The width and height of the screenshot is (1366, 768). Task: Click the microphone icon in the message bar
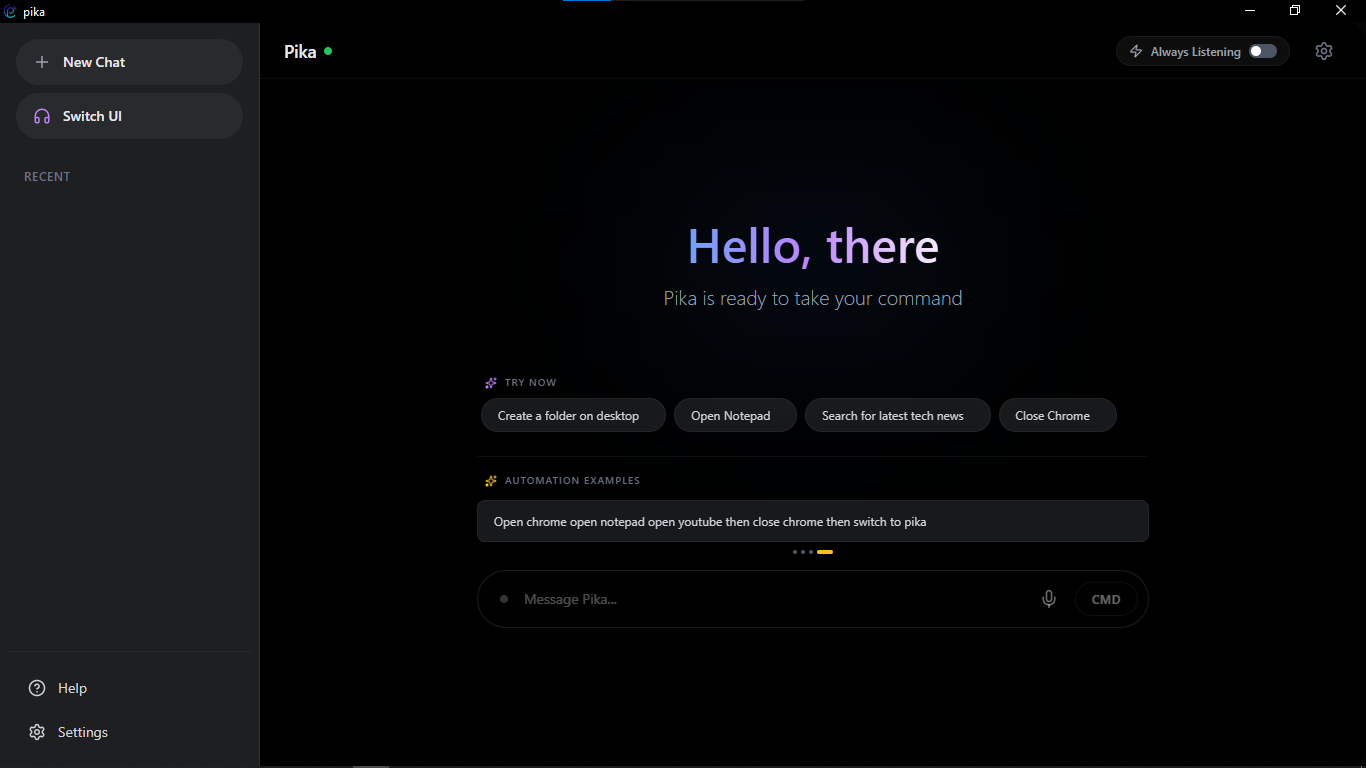[x=1048, y=598]
